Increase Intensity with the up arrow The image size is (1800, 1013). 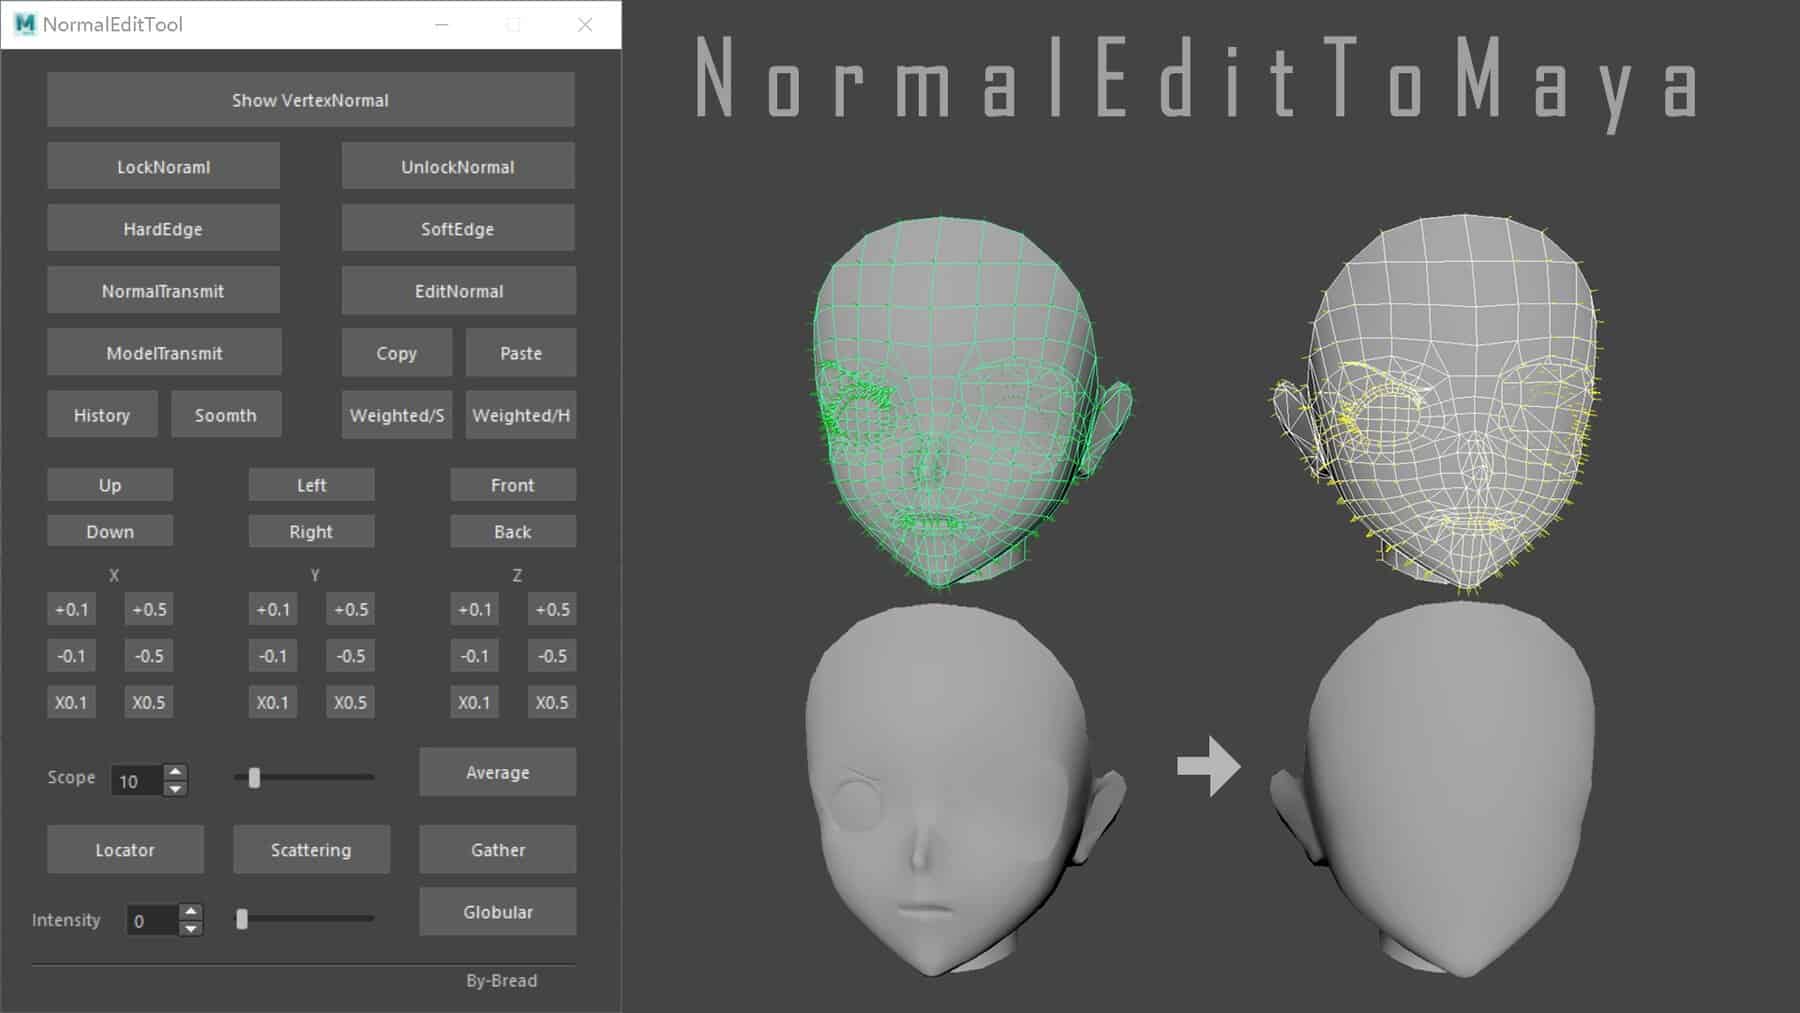tap(191, 913)
